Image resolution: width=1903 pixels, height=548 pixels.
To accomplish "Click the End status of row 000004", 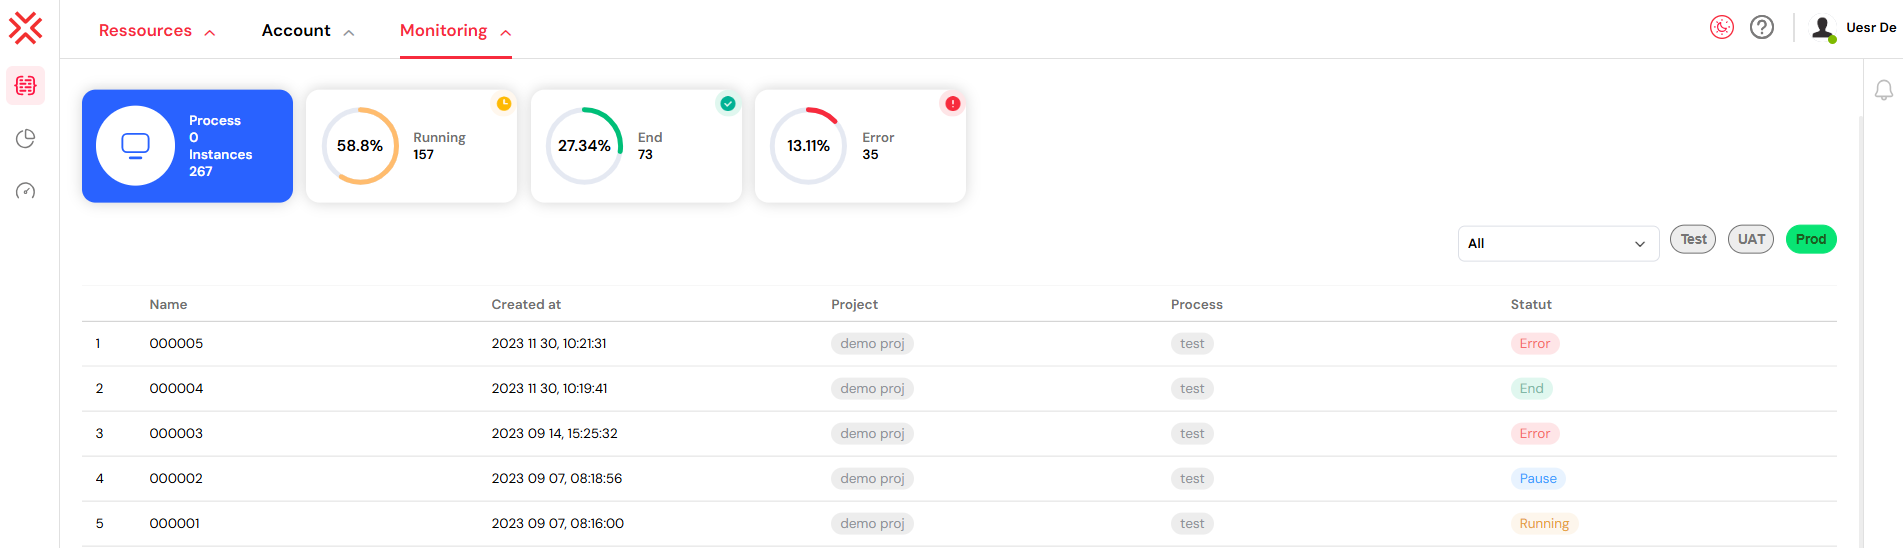I will pyautogui.click(x=1531, y=388).
